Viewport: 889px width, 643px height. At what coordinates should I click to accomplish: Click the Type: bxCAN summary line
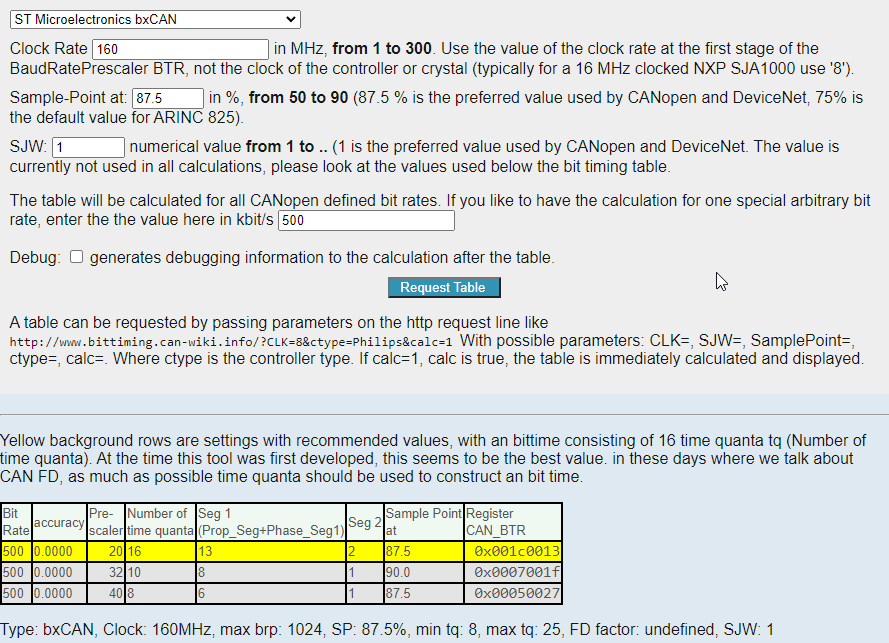click(387, 629)
